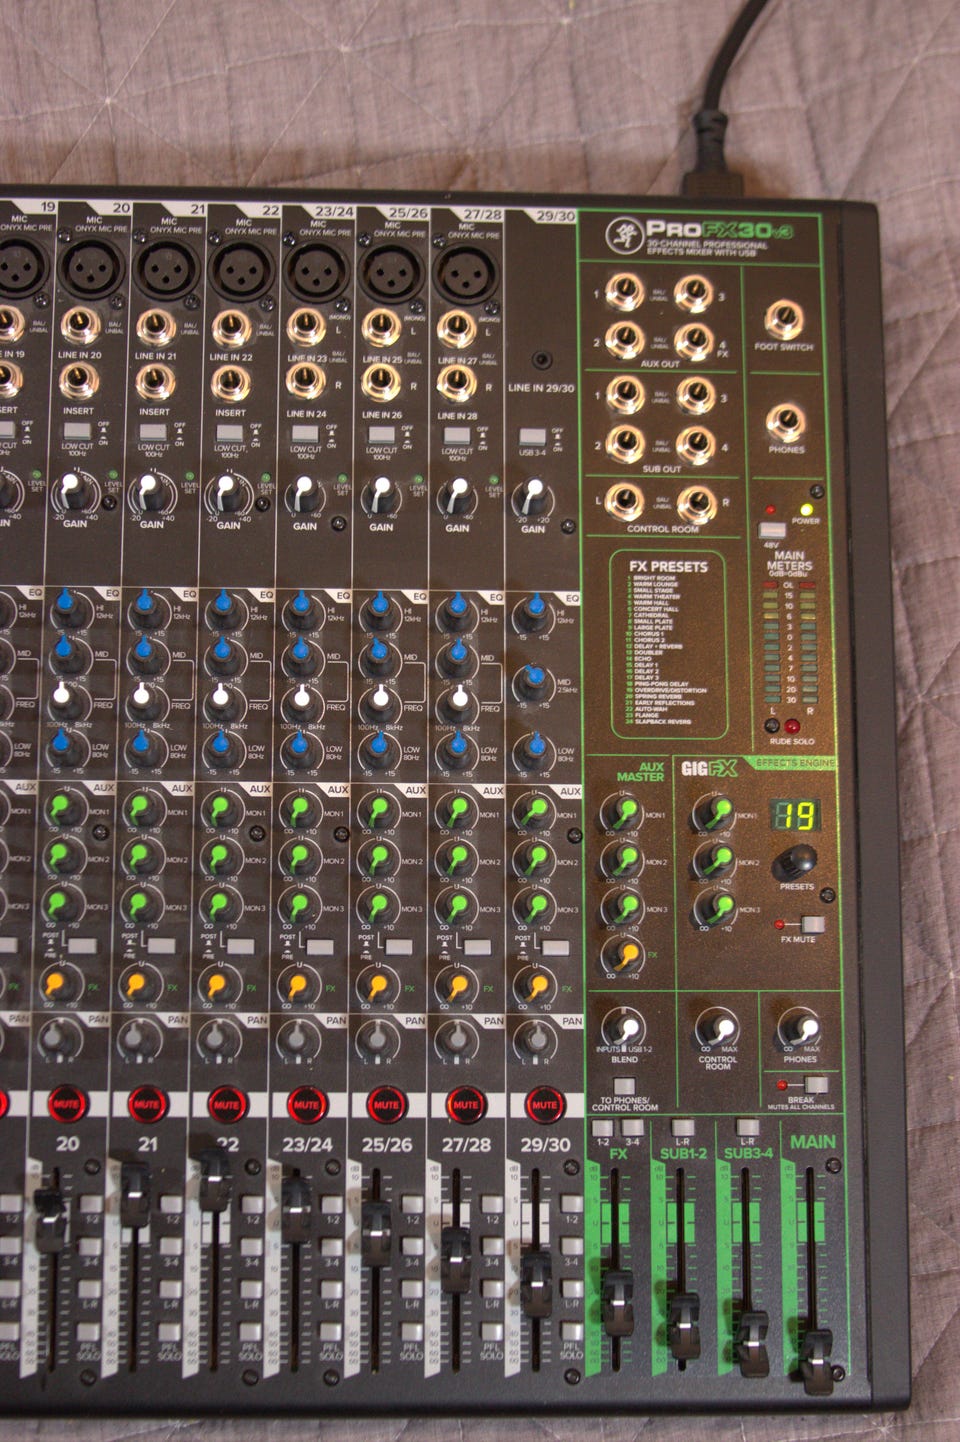Image resolution: width=960 pixels, height=1442 pixels.
Task: Click the channel 29/30 MID 2.5kHz knob
Action: (534, 682)
